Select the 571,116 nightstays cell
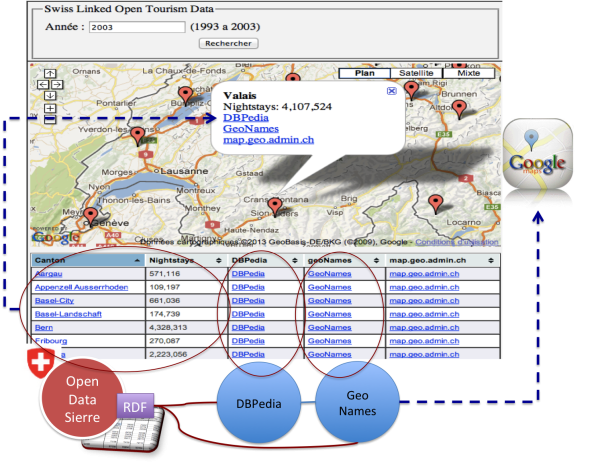 coord(186,274)
